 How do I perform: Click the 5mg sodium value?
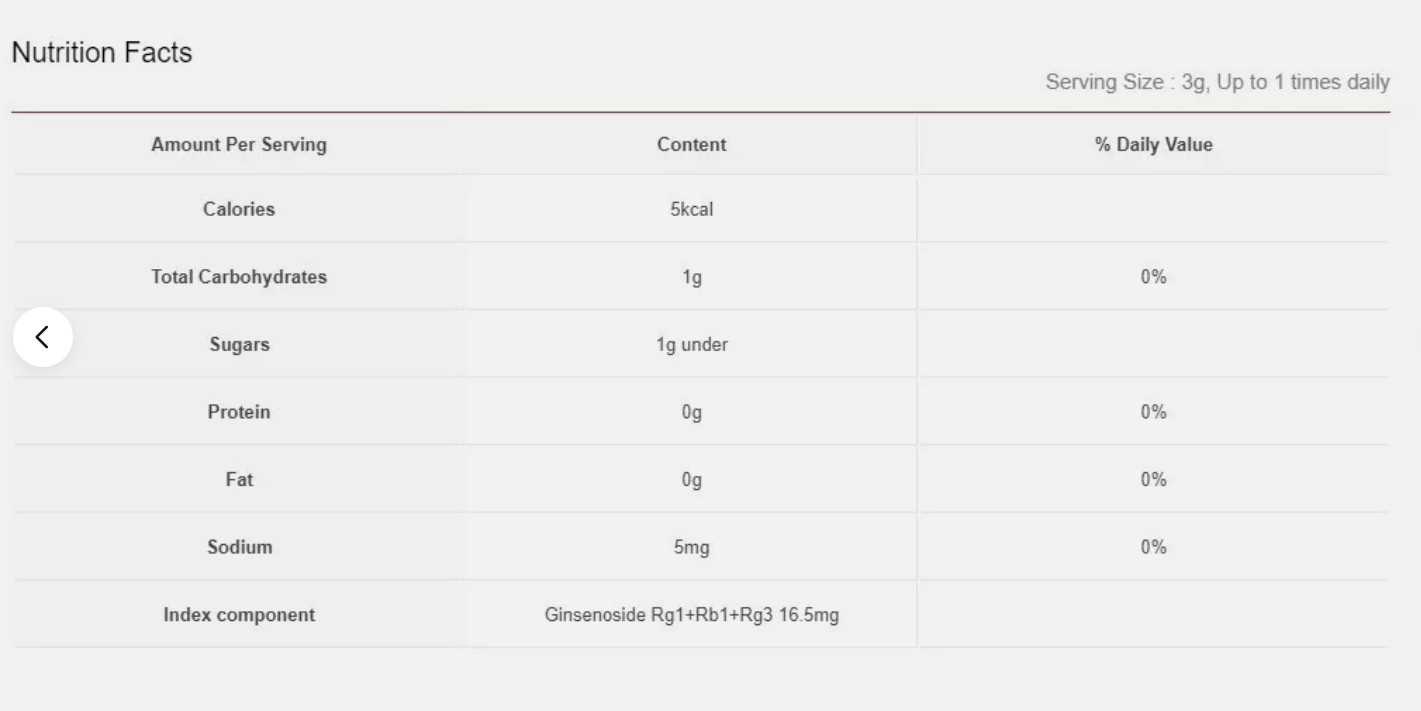tap(692, 547)
